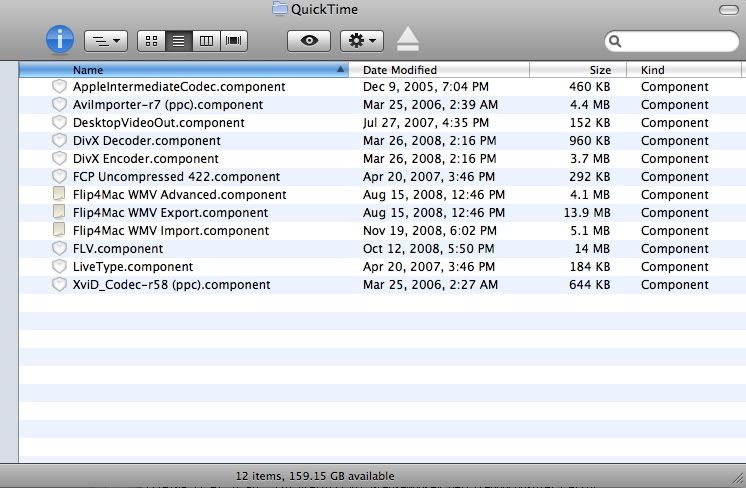This screenshot has width=746, height=488.
Task: Switch to column view
Action: [206, 41]
